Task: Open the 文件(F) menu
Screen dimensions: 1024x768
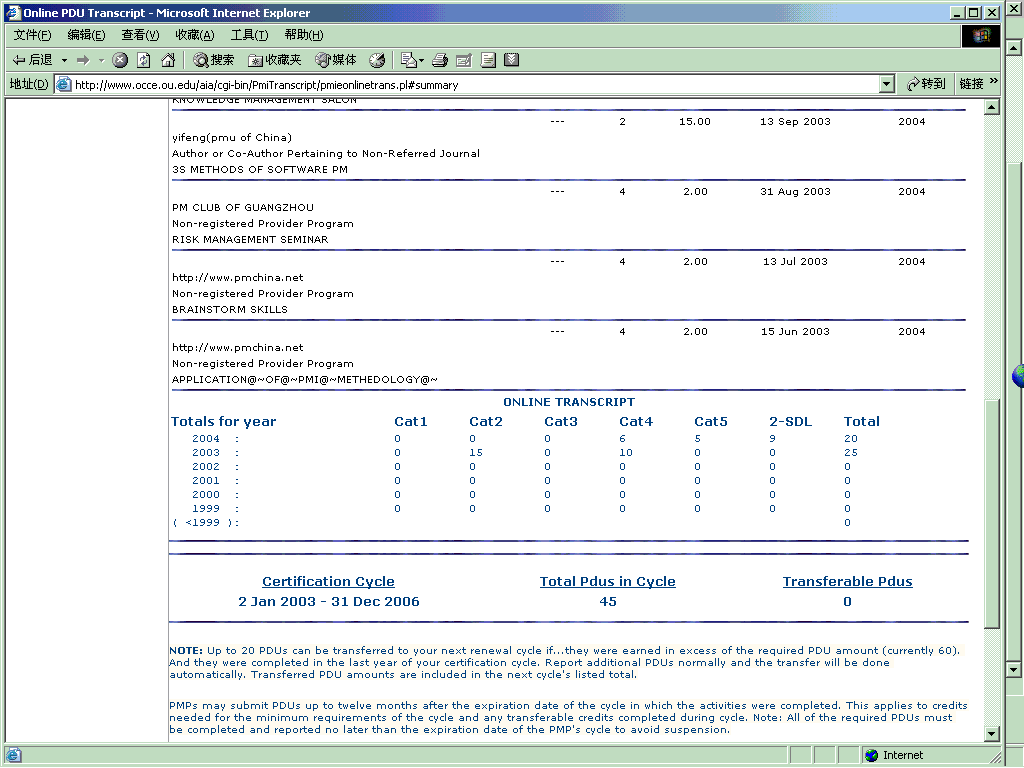Action: click(x=32, y=35)
